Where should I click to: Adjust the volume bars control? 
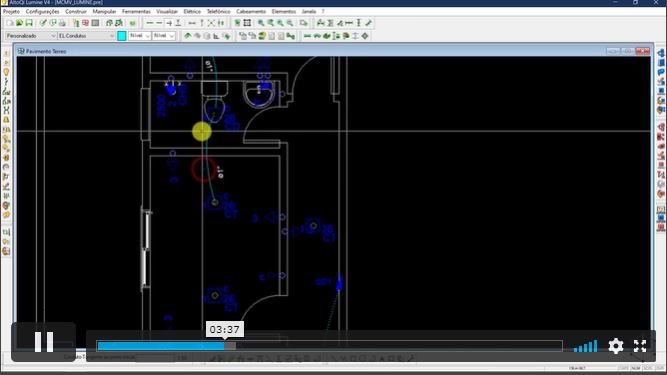click(585, 346)
